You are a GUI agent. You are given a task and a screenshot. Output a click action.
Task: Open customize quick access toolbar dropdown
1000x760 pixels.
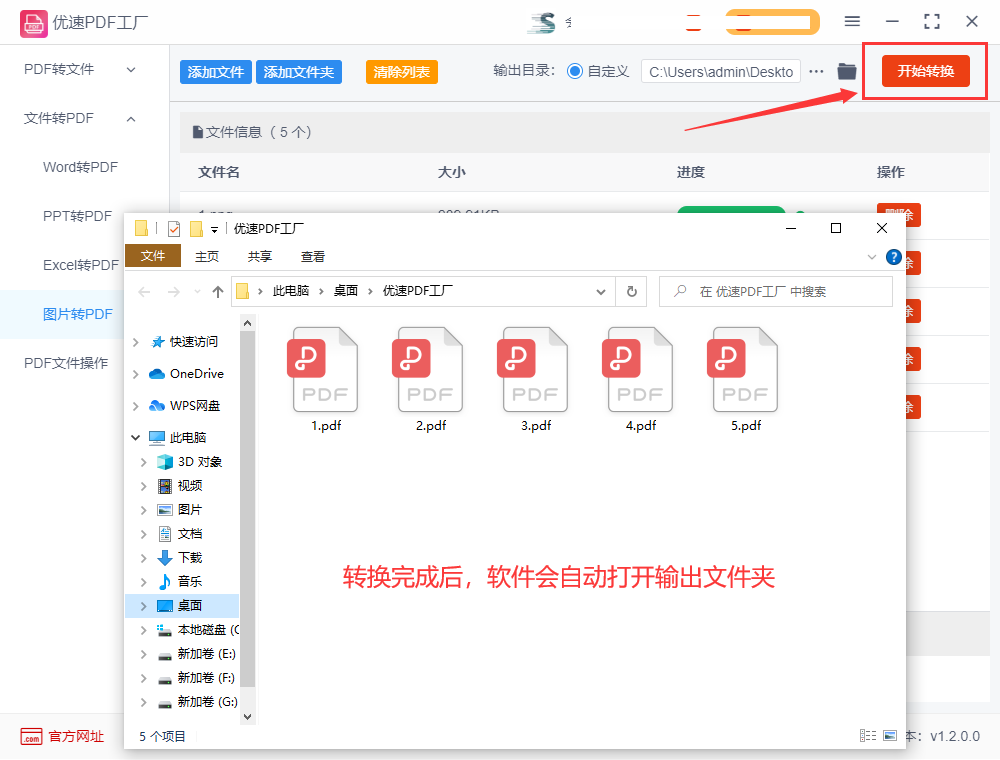214,230
